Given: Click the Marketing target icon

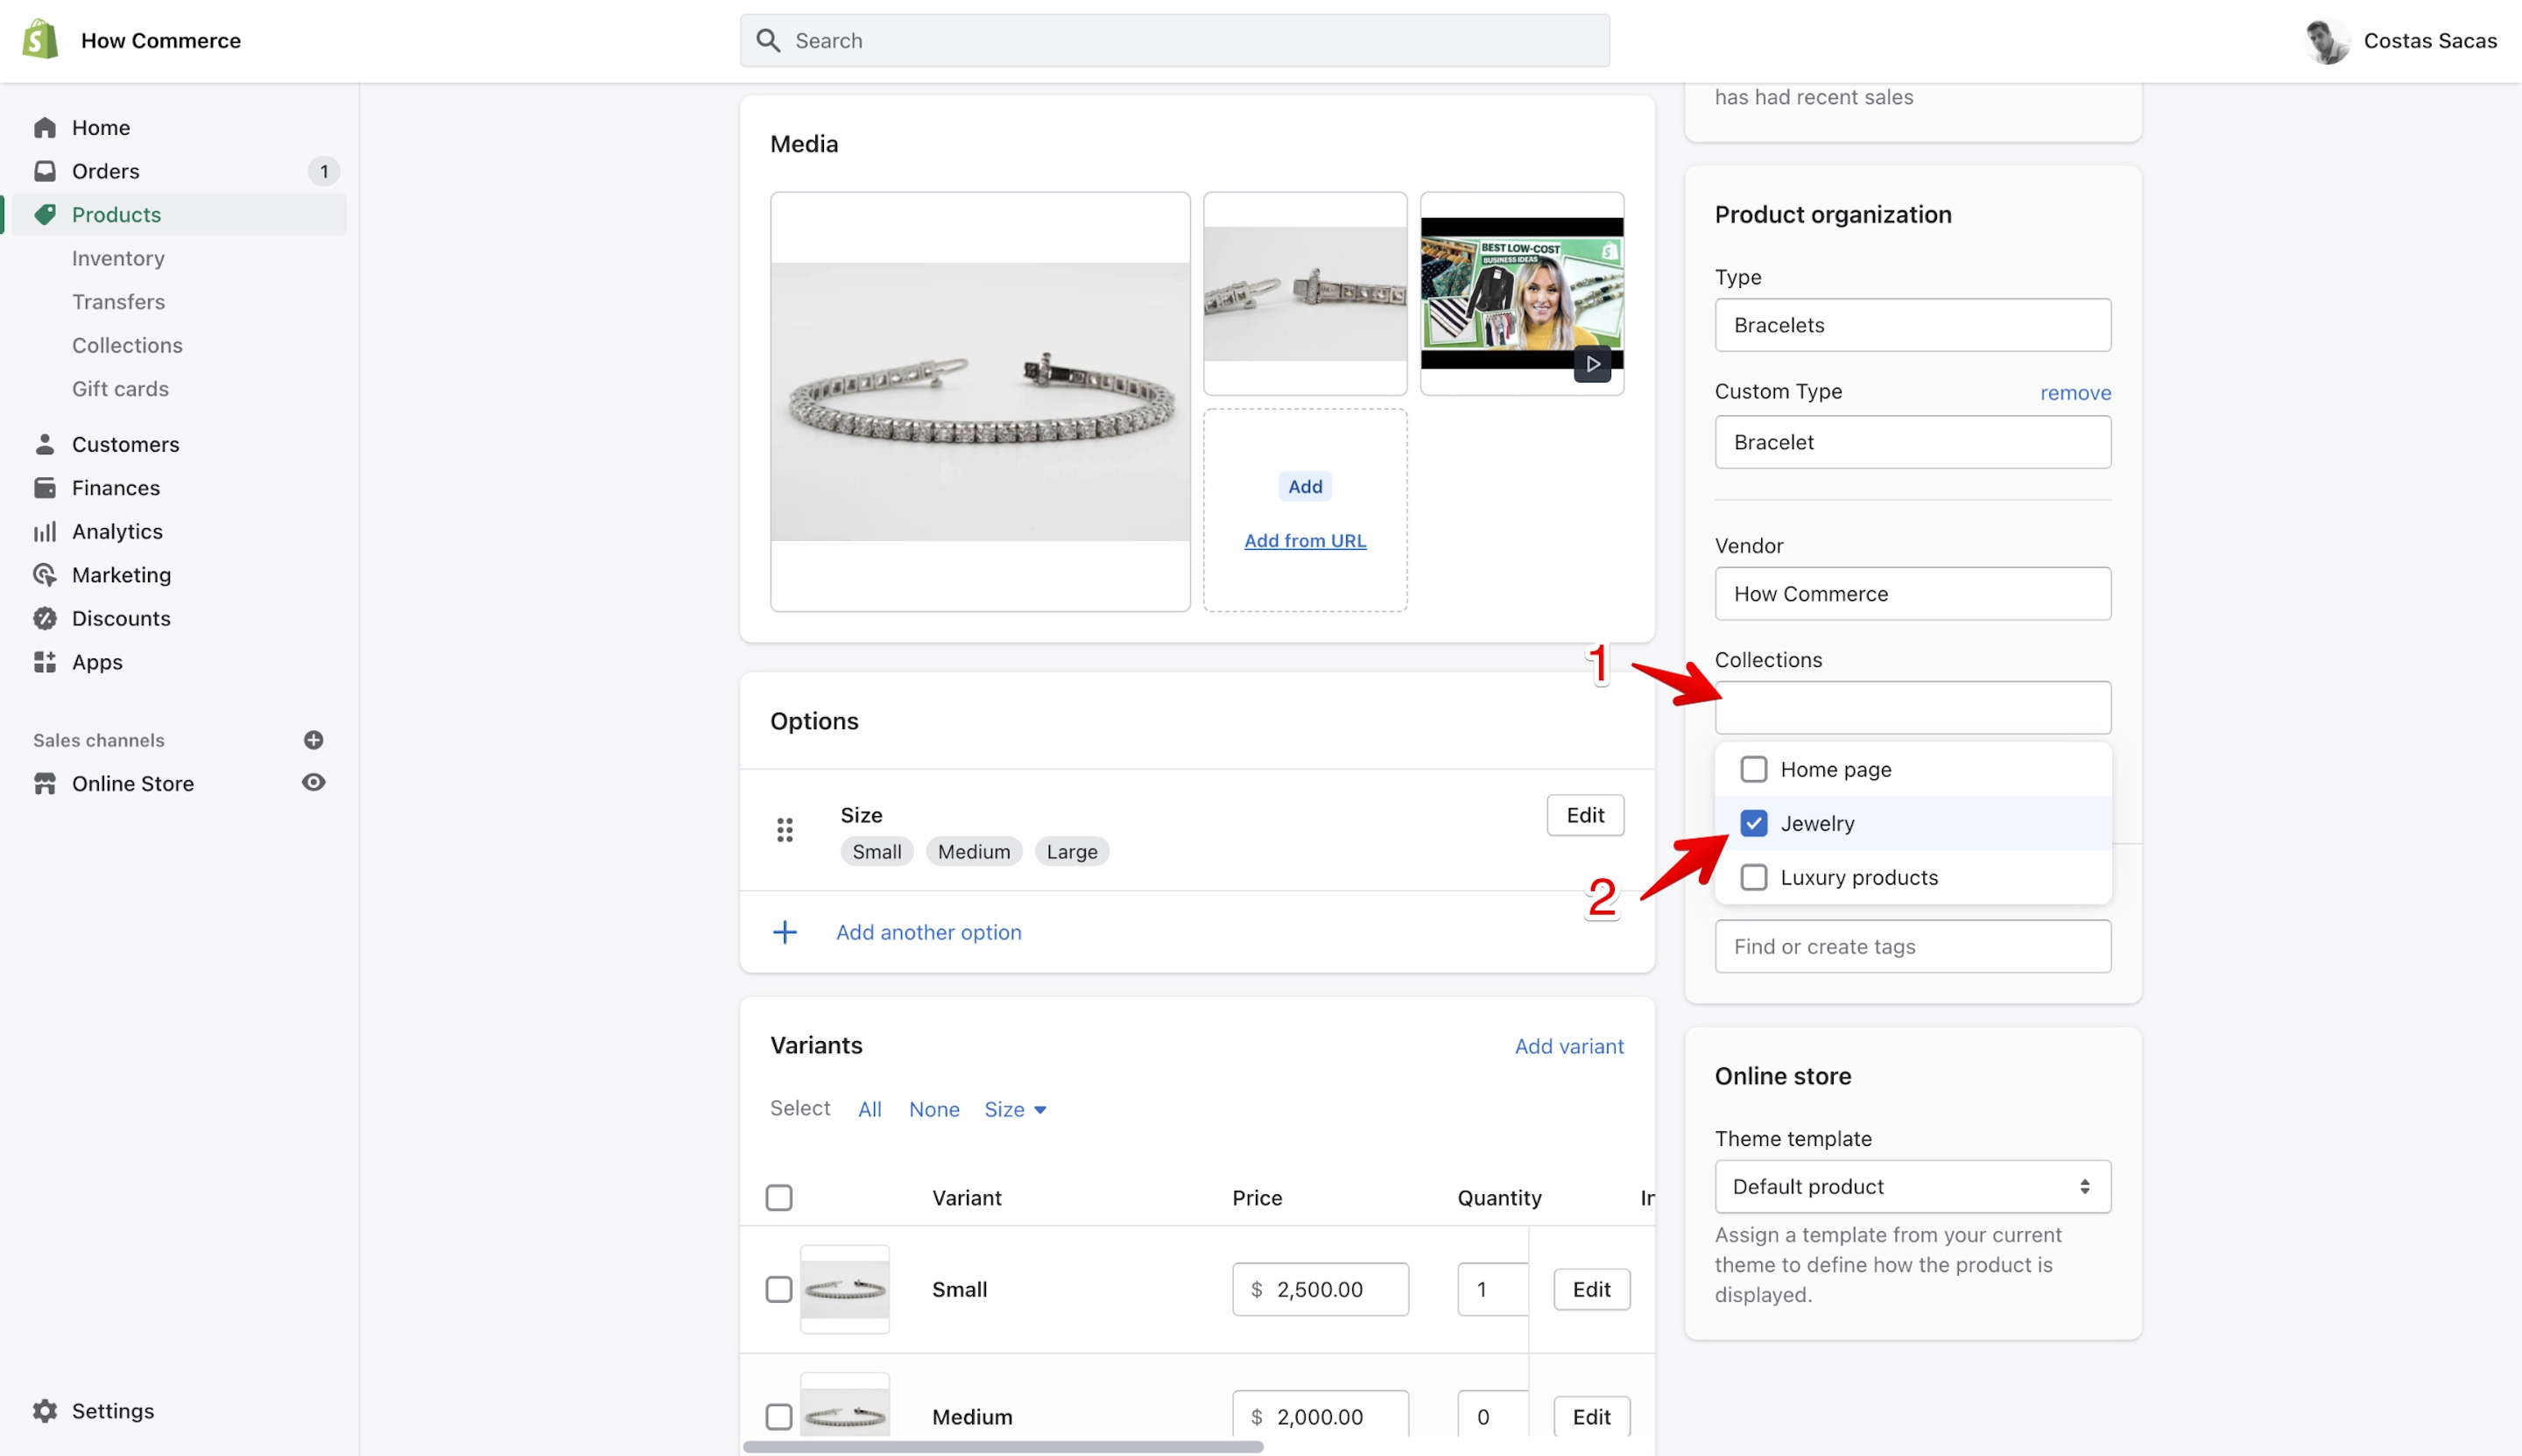Looking at the screenshot, I should [45, 575].
